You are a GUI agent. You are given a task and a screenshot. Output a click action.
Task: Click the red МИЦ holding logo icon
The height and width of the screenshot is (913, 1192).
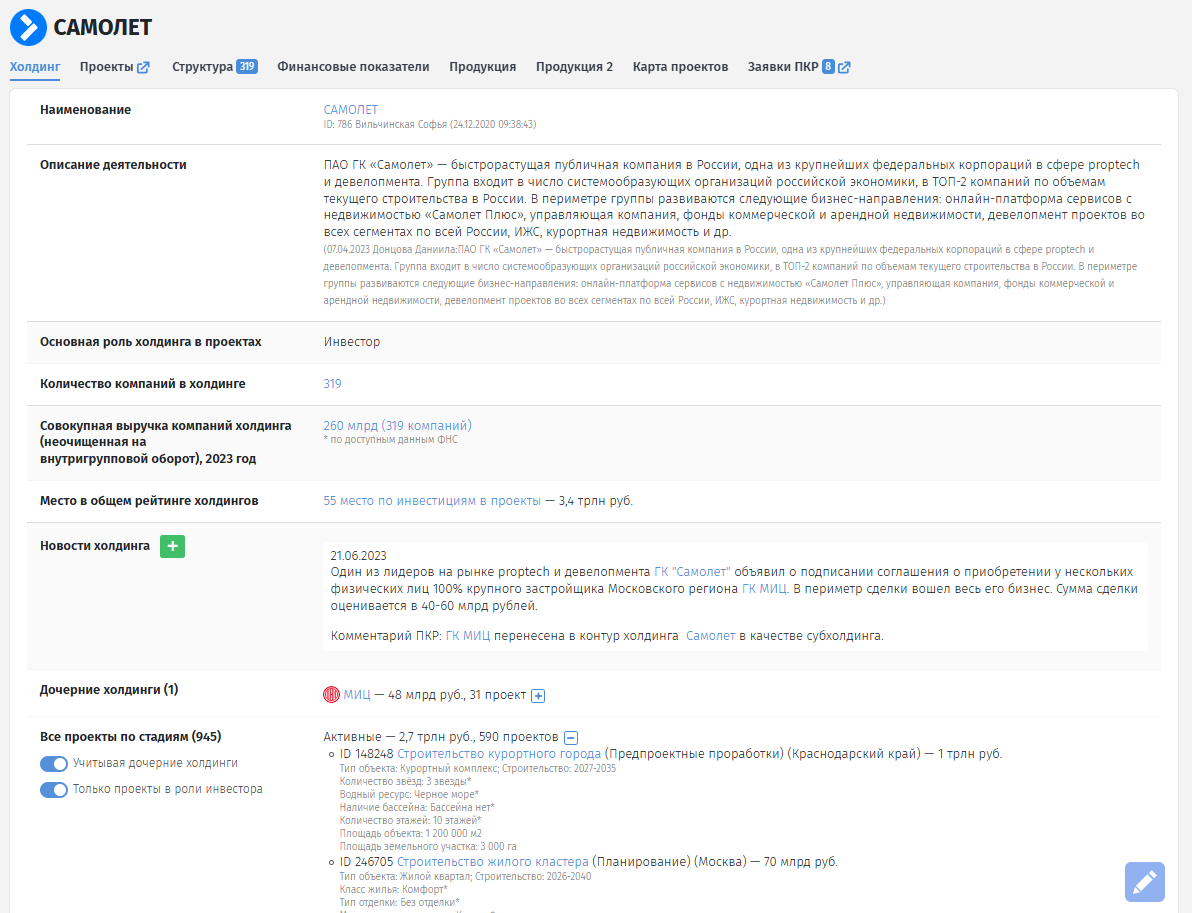(x=332, y=695)
